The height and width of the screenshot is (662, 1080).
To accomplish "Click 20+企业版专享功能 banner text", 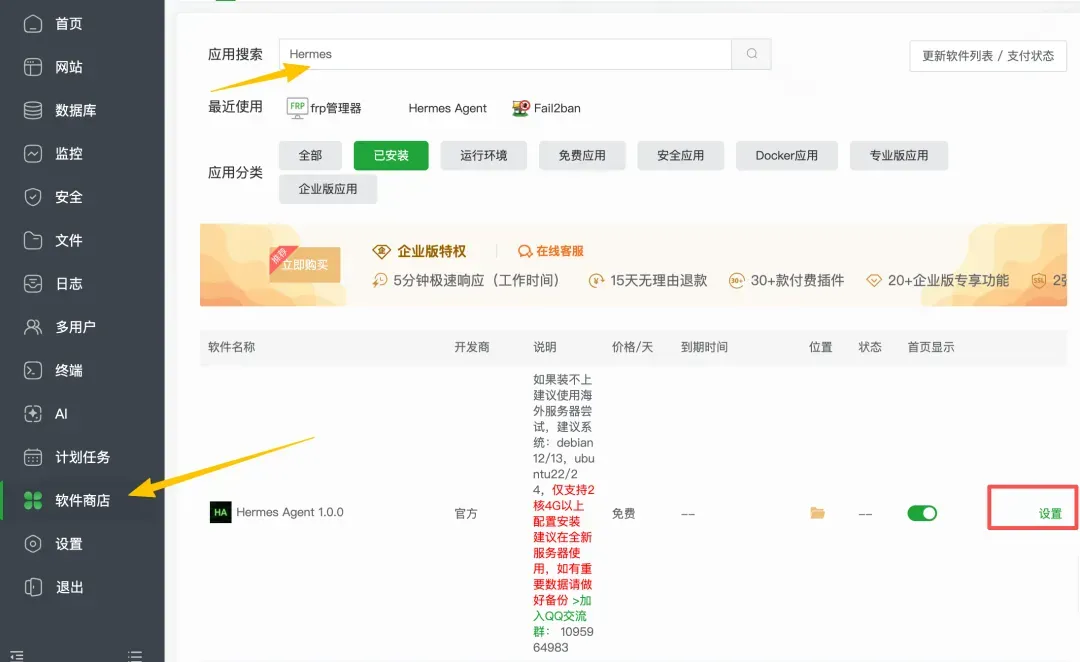I will coord(948,280).
